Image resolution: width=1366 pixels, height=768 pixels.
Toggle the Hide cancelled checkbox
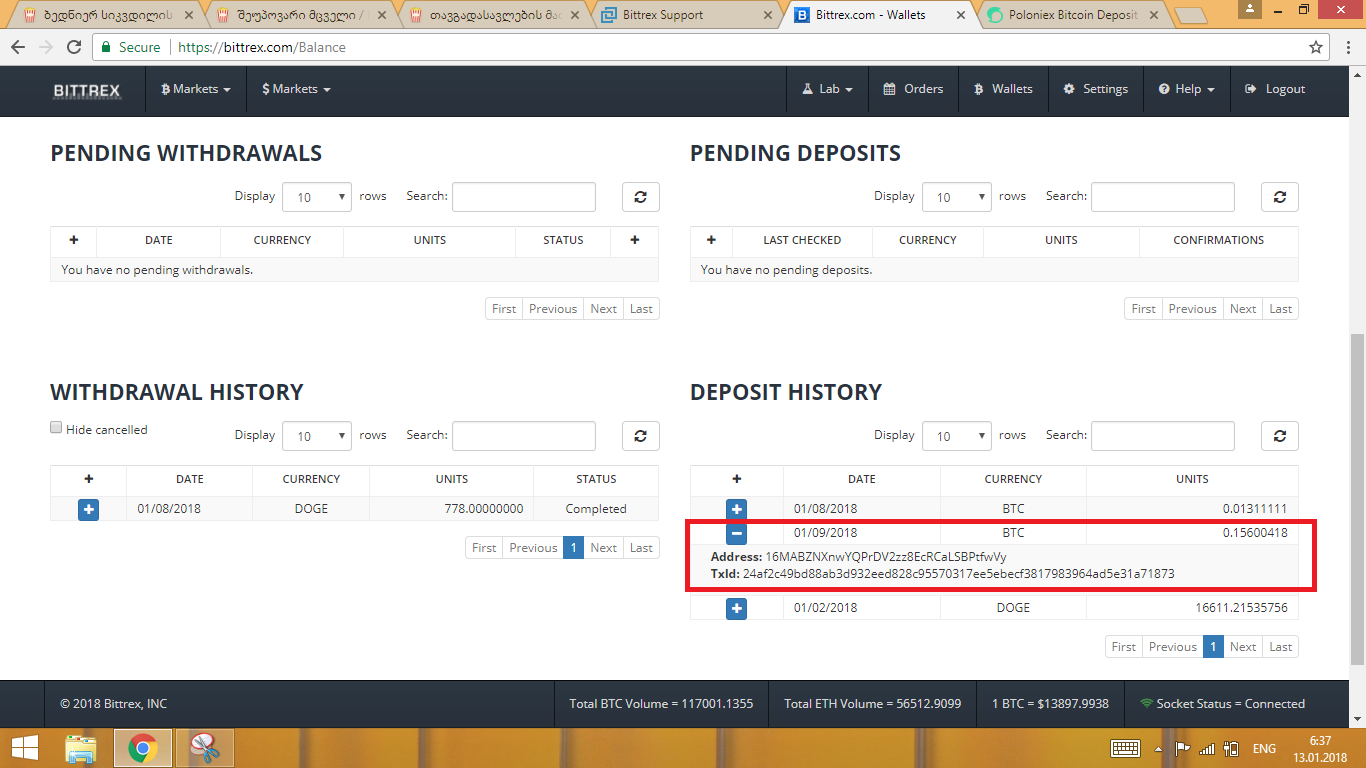pos(56,428)
